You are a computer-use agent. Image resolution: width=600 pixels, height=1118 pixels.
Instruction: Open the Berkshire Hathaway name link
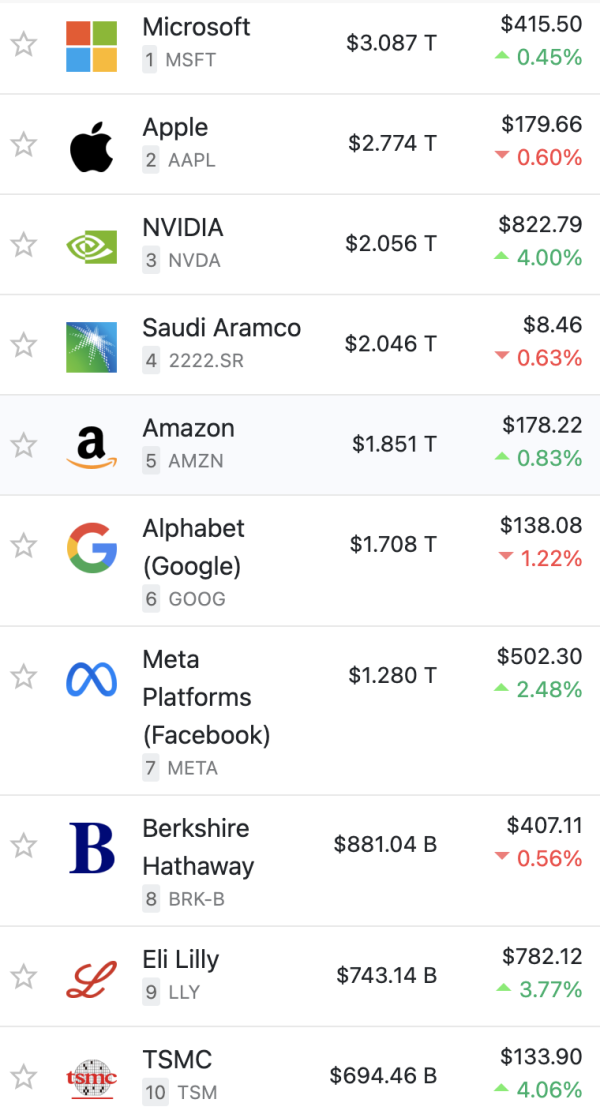198,847
